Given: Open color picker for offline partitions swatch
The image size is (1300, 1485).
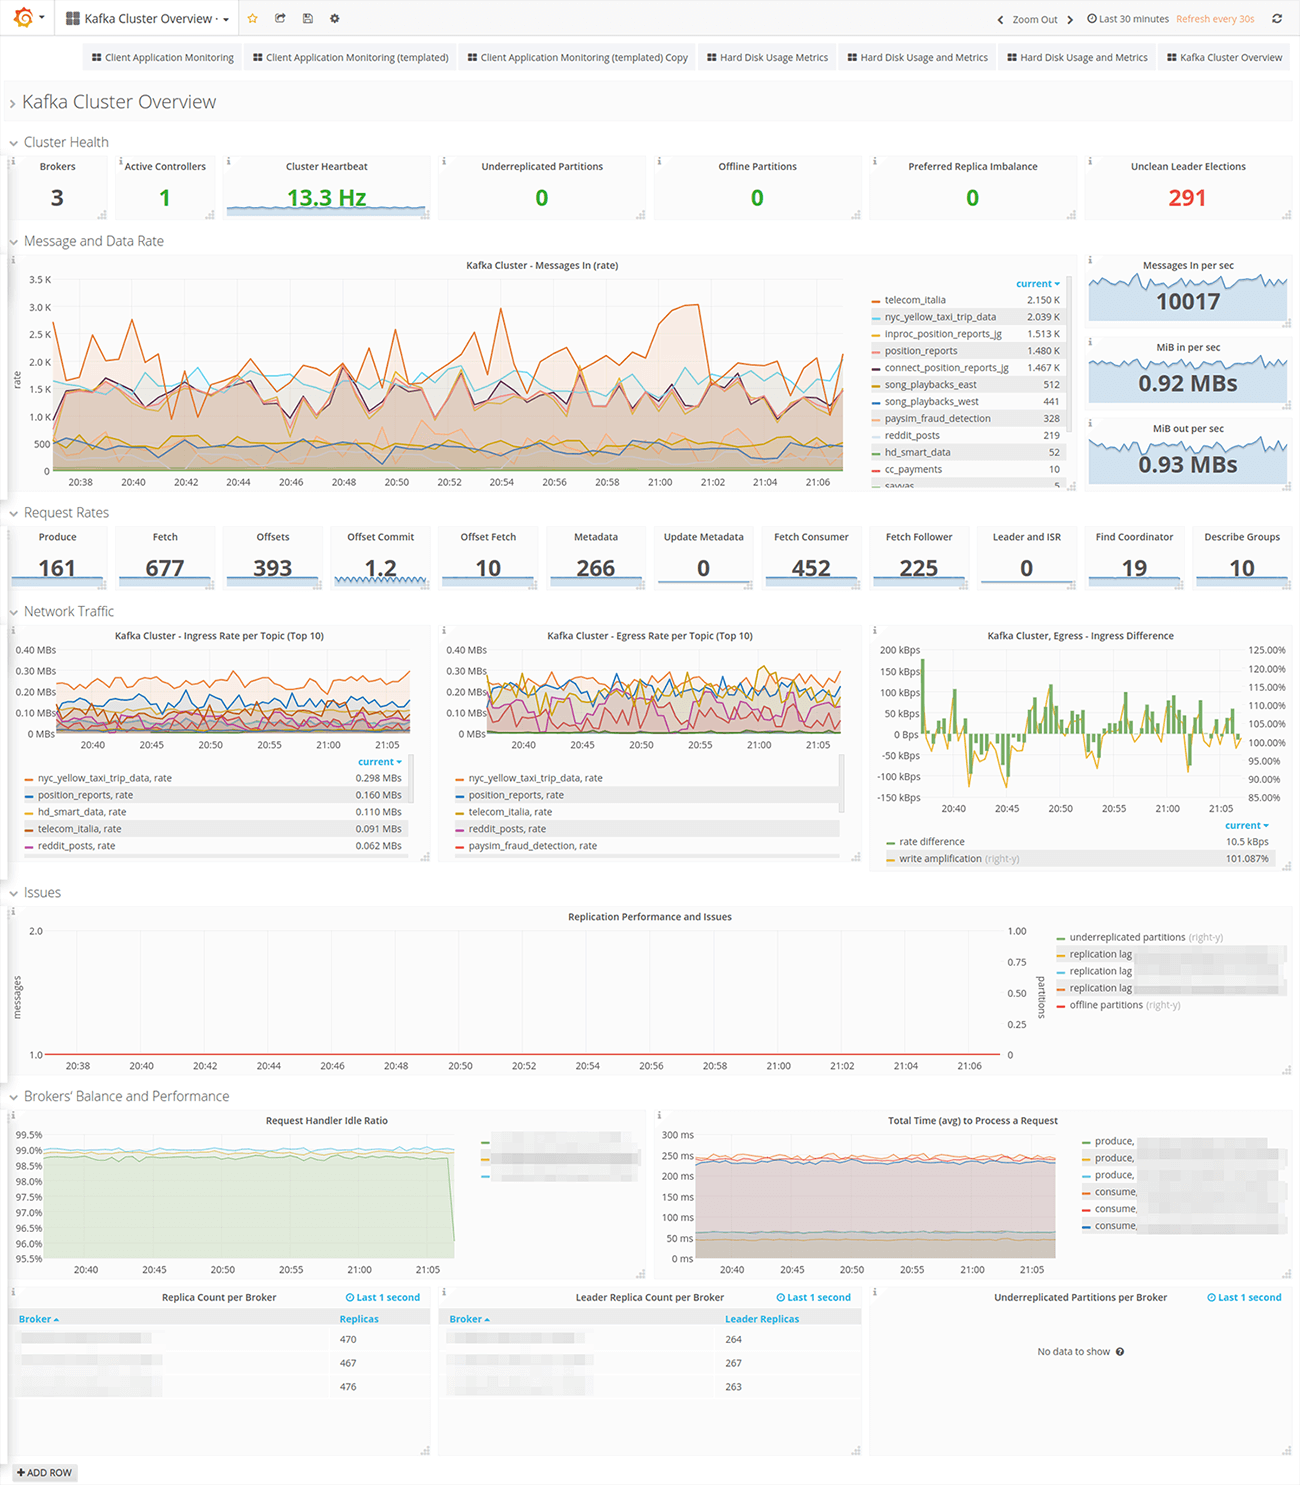Looking at the screenshot, I should pos(1061,1006).
